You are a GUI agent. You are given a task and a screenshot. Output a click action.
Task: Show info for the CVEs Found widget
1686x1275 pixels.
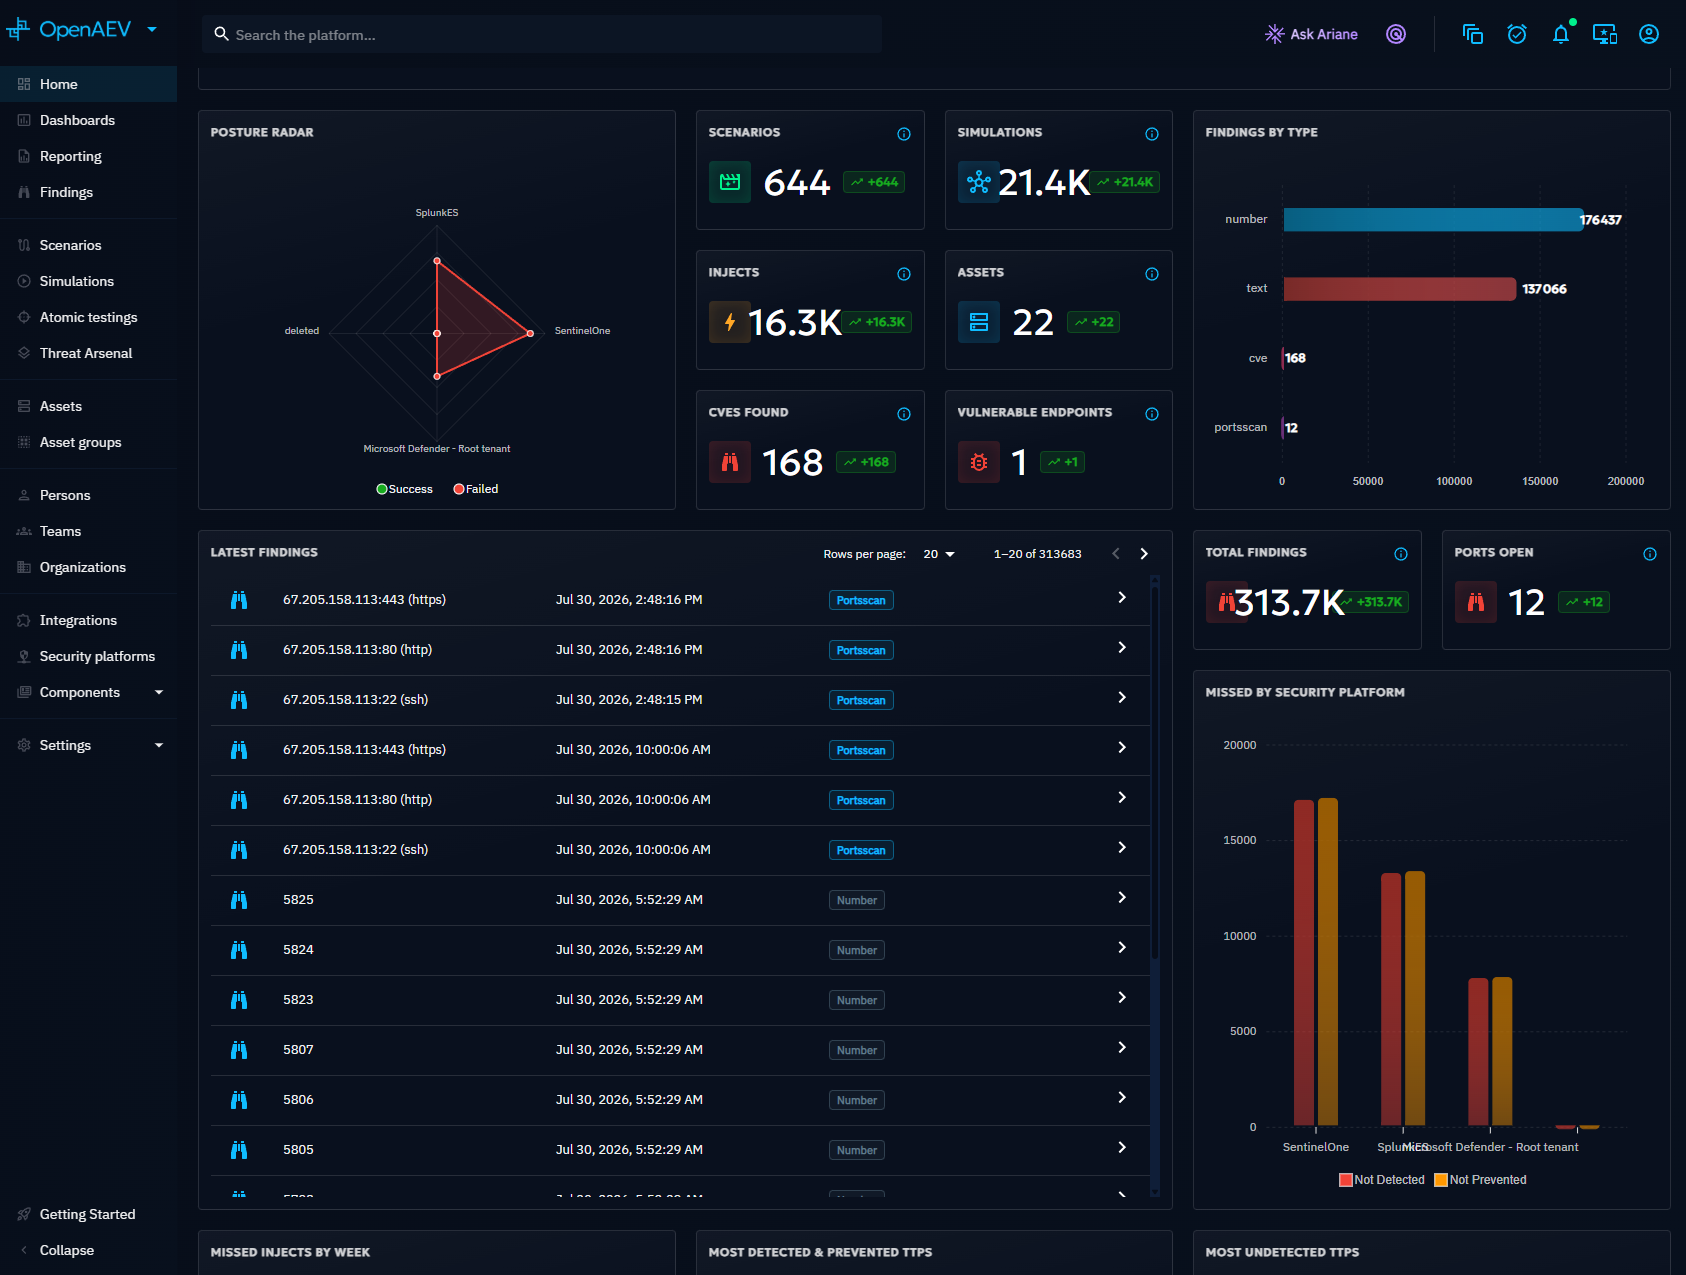[x=904, y=414]
